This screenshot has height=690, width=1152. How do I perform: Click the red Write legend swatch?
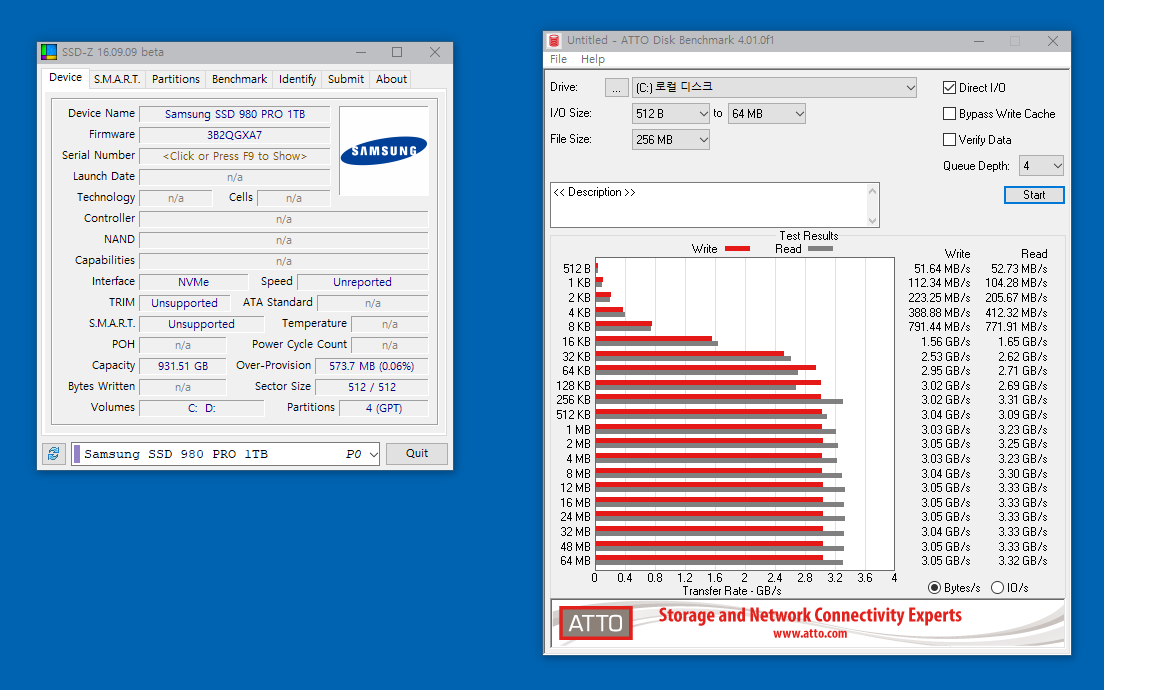pos(737,249)
